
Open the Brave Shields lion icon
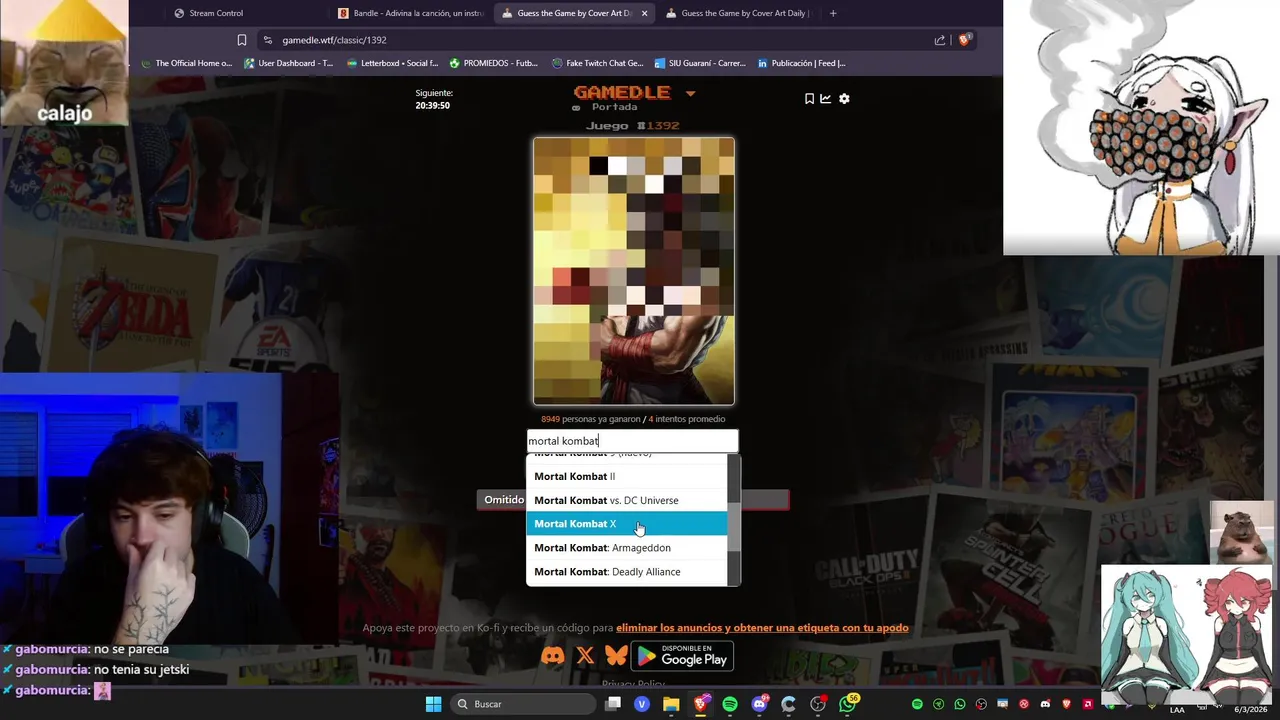point(965,40)
